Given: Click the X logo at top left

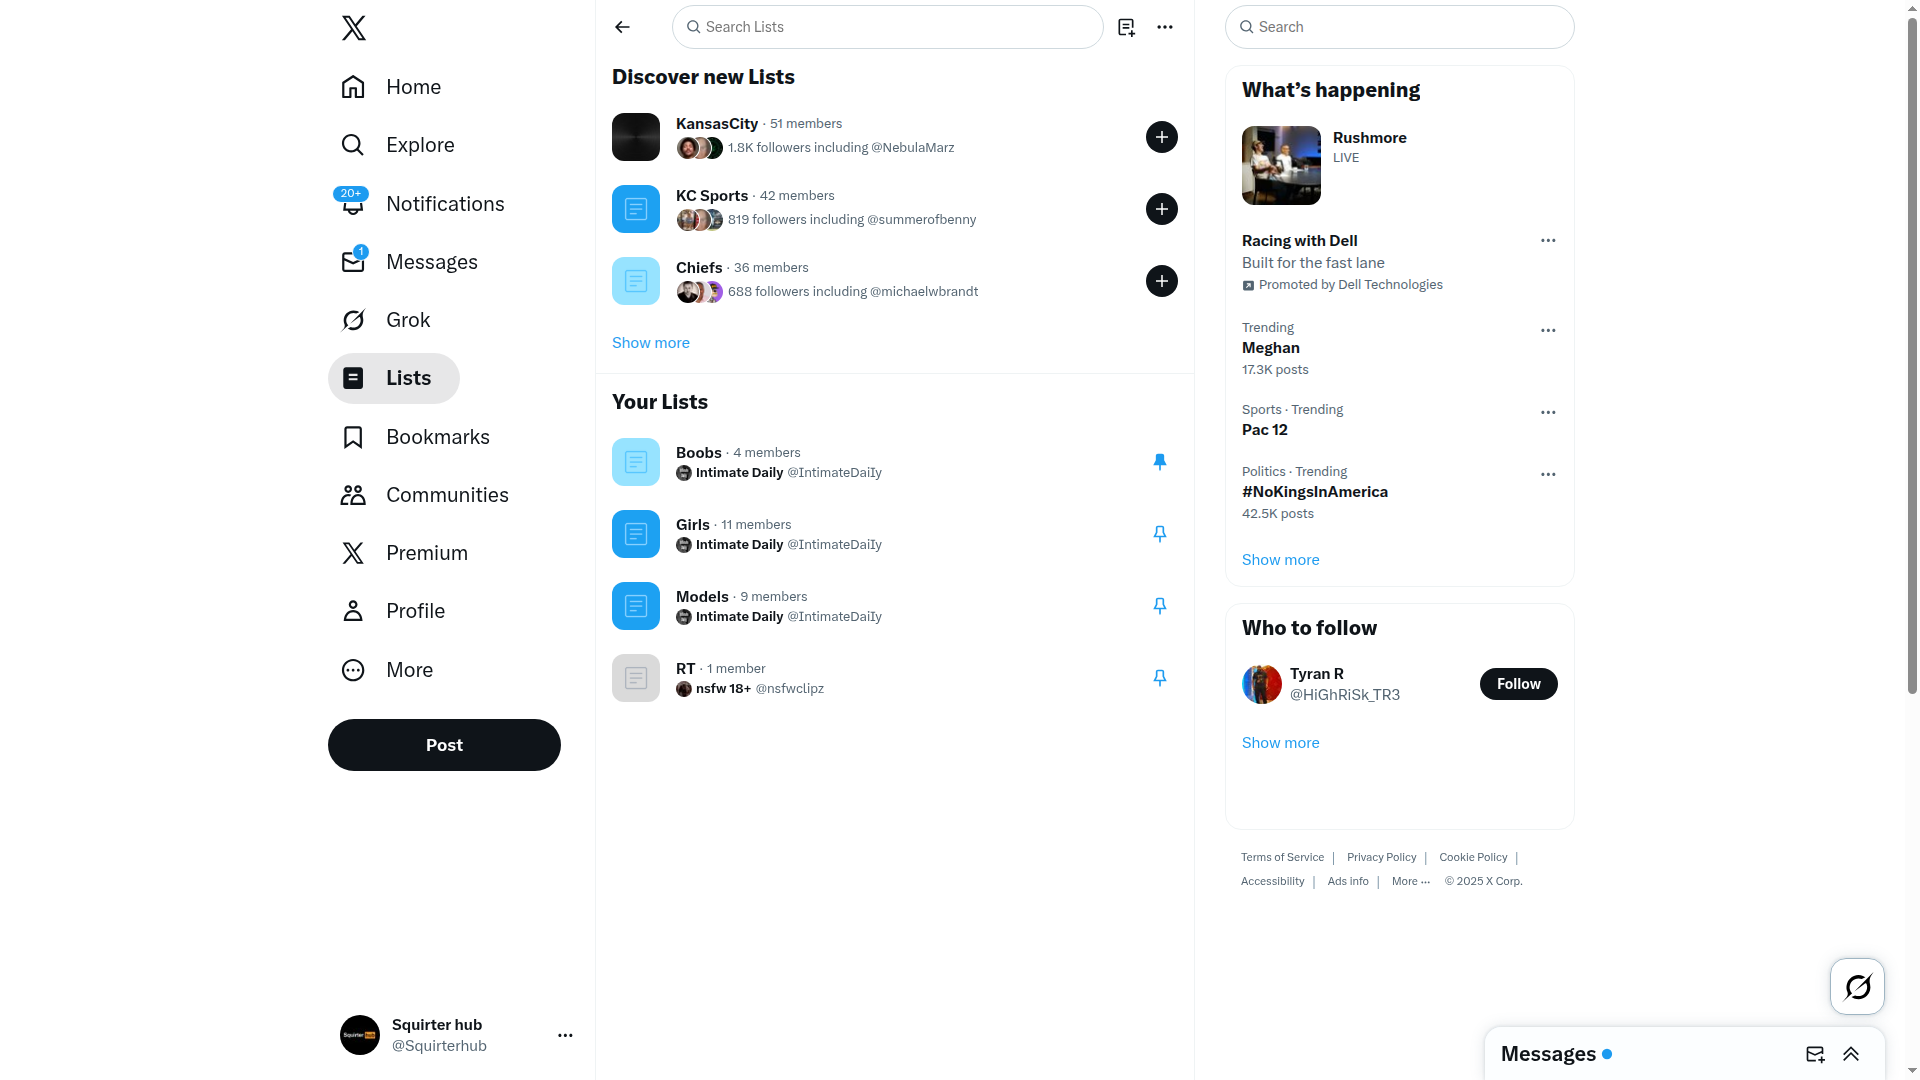Looking at the screenshot, I should (x=353, y=28).
